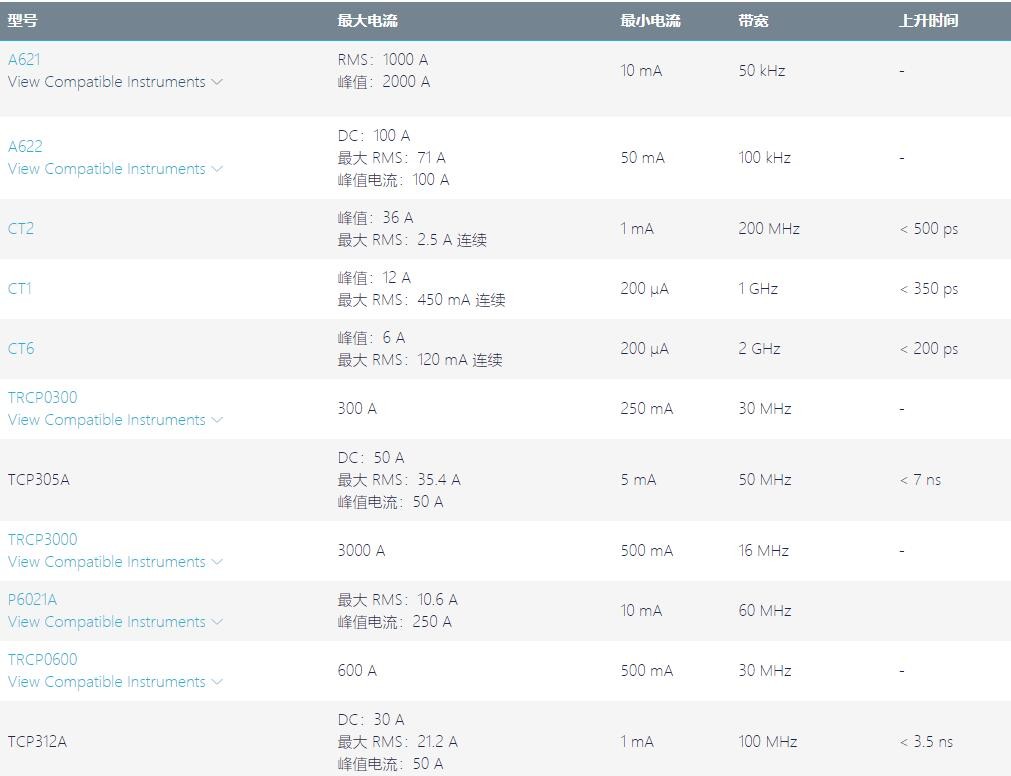Image resolution: width=1011 pixels, height=776 pixels.
Task: Select the TRCP3000 bandwidth value 16 MHz
Action: (763, 551)
